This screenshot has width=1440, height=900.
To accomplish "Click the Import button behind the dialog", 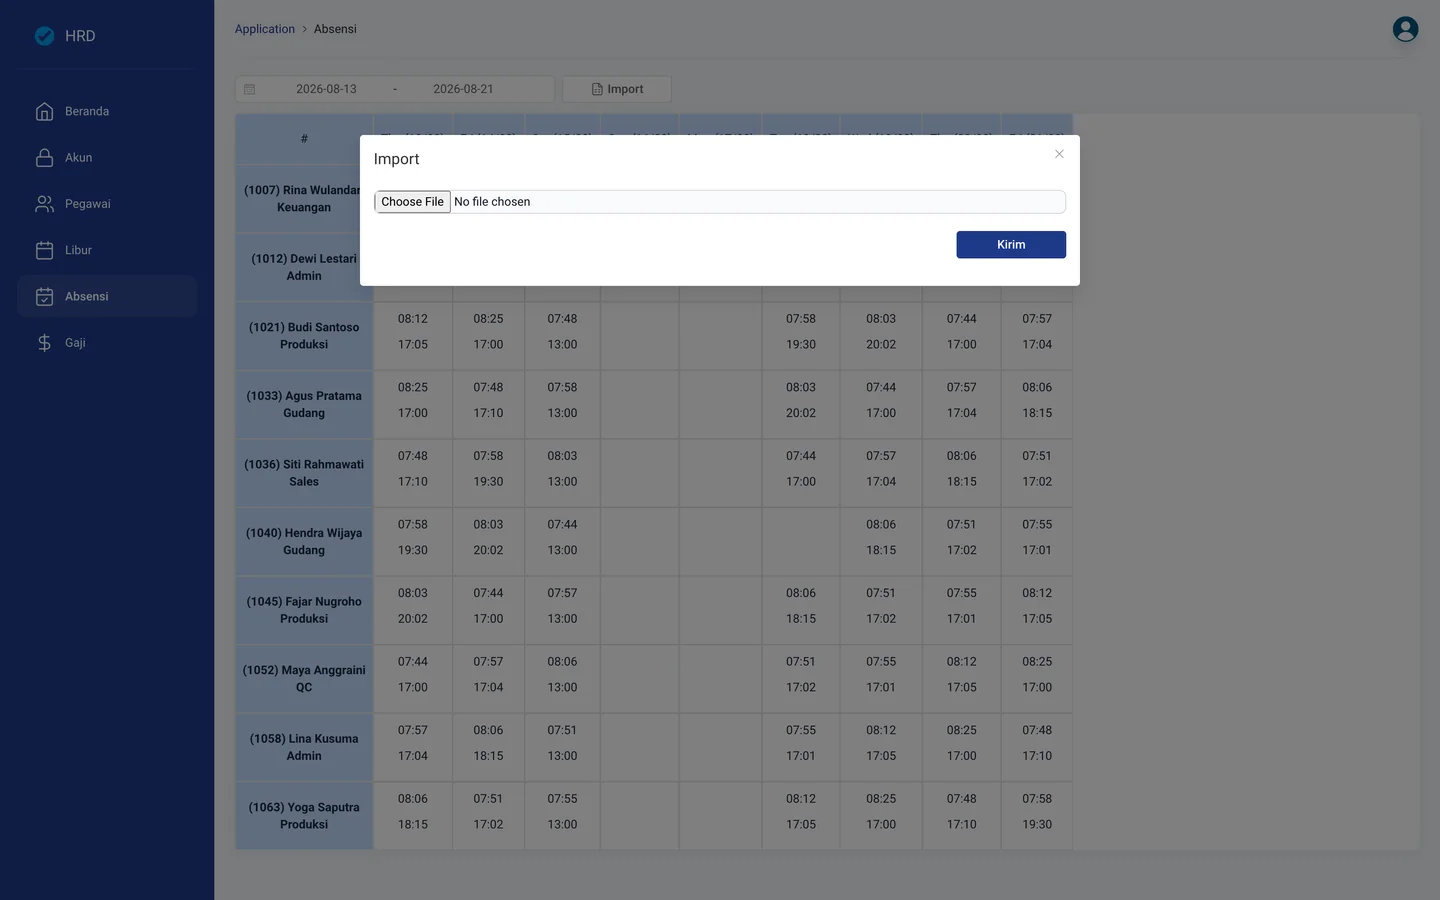I will pos(617,89).
